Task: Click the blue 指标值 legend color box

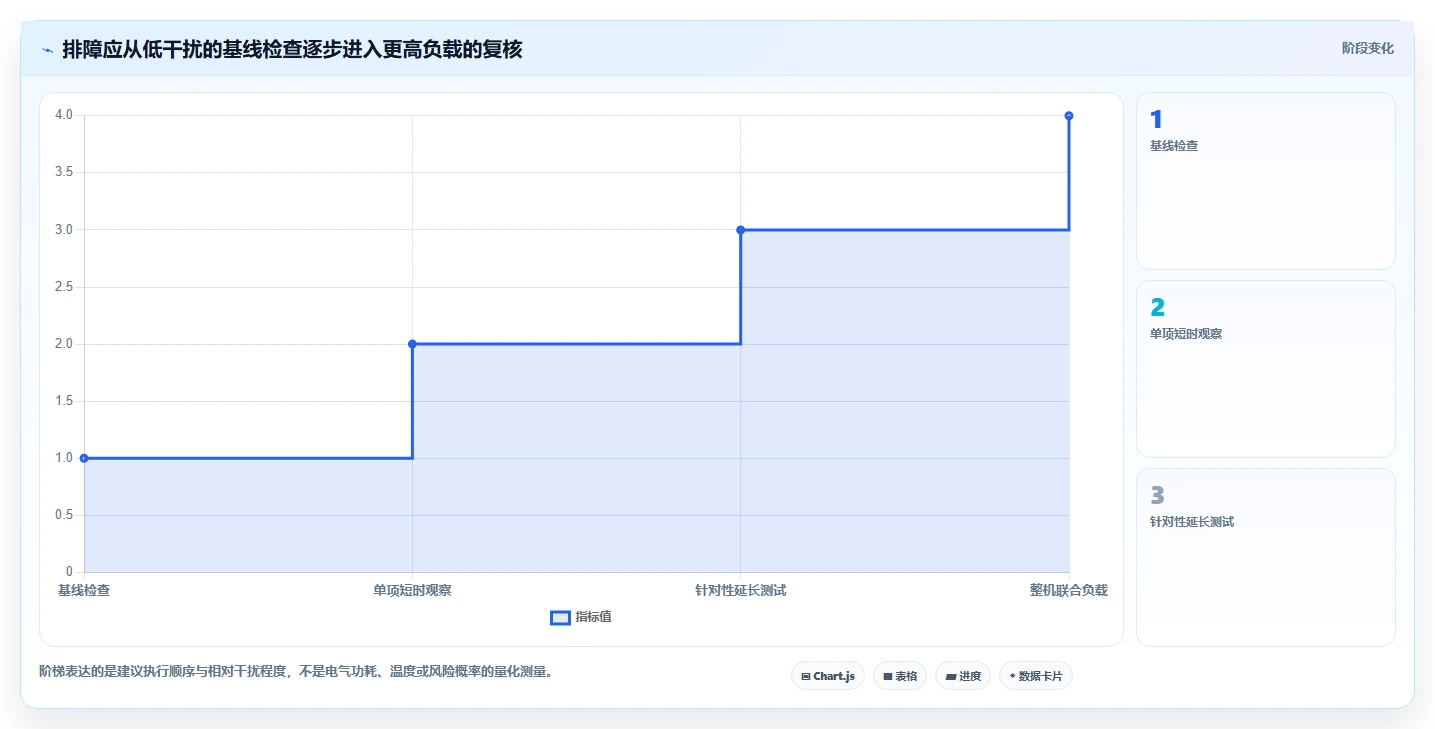Action: point(560,617)
